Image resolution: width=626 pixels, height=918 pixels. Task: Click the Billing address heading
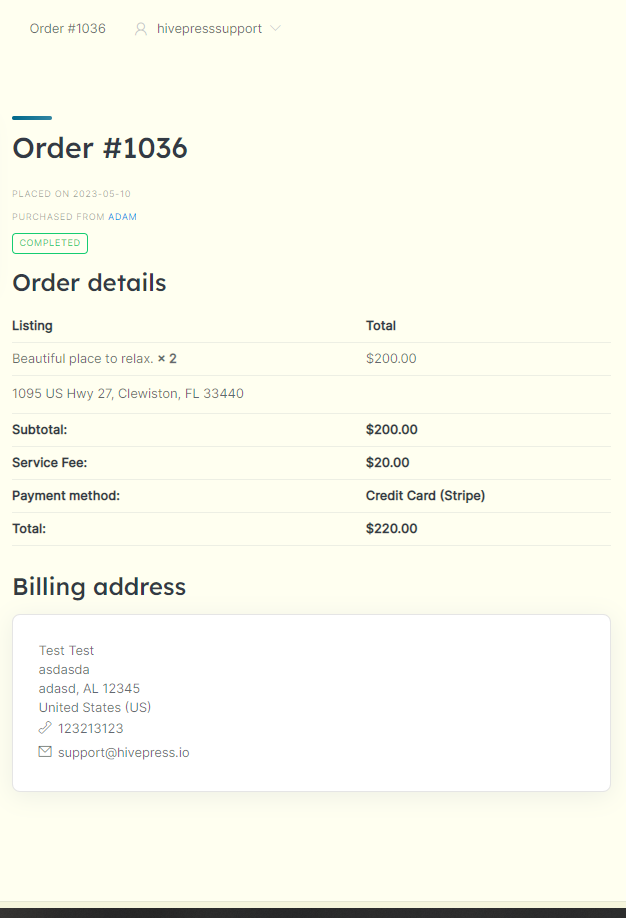point(99,587)
